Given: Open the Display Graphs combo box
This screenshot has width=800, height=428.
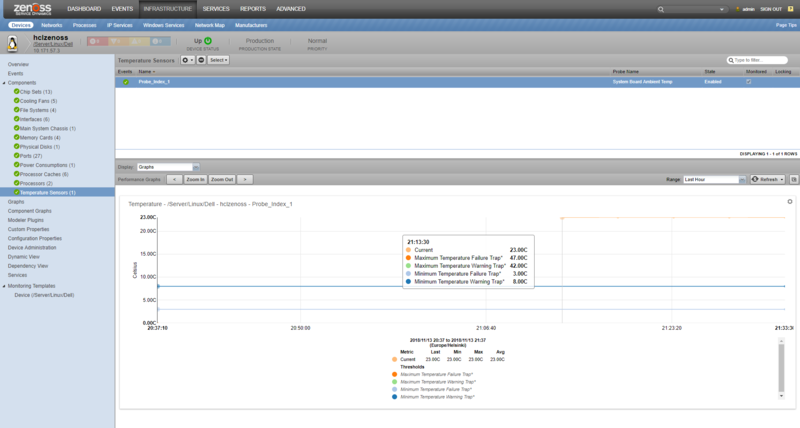Looking at the screenshot, I should 168,167.
